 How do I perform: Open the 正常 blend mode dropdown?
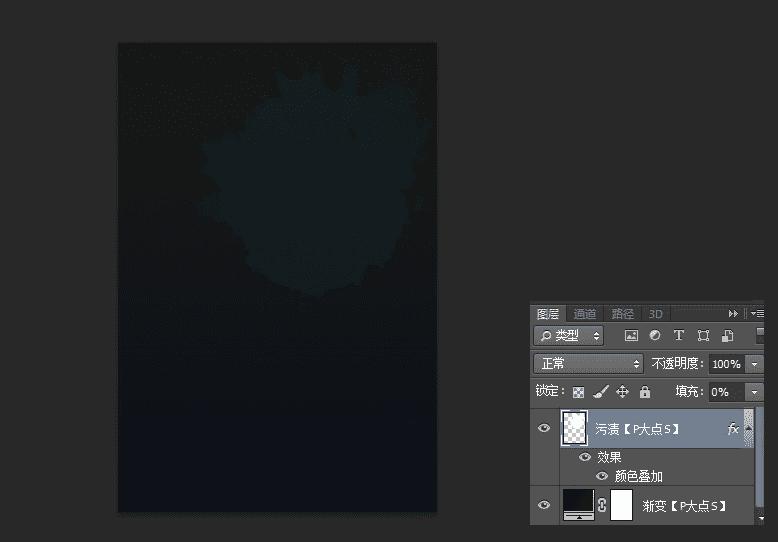588,364
